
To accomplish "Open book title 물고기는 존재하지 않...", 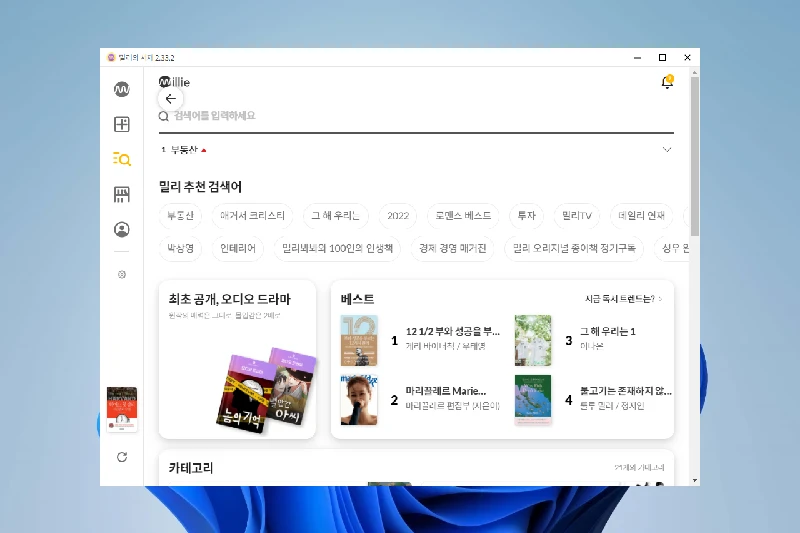I will click(x=626, y=391).
